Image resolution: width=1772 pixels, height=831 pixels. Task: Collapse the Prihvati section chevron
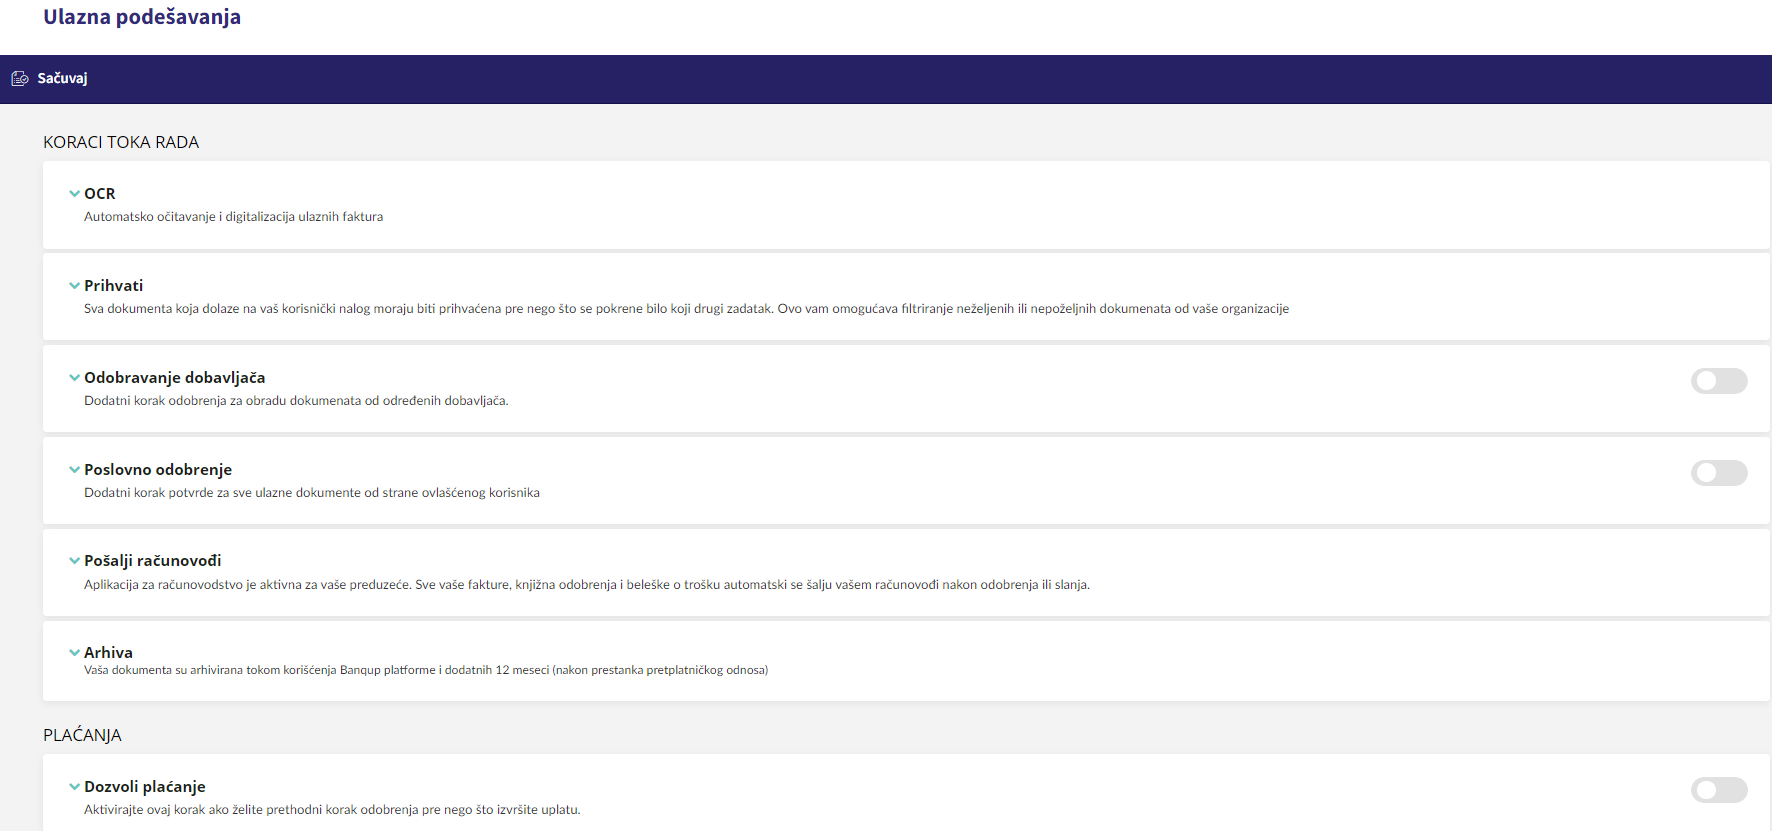coord(74,286)
